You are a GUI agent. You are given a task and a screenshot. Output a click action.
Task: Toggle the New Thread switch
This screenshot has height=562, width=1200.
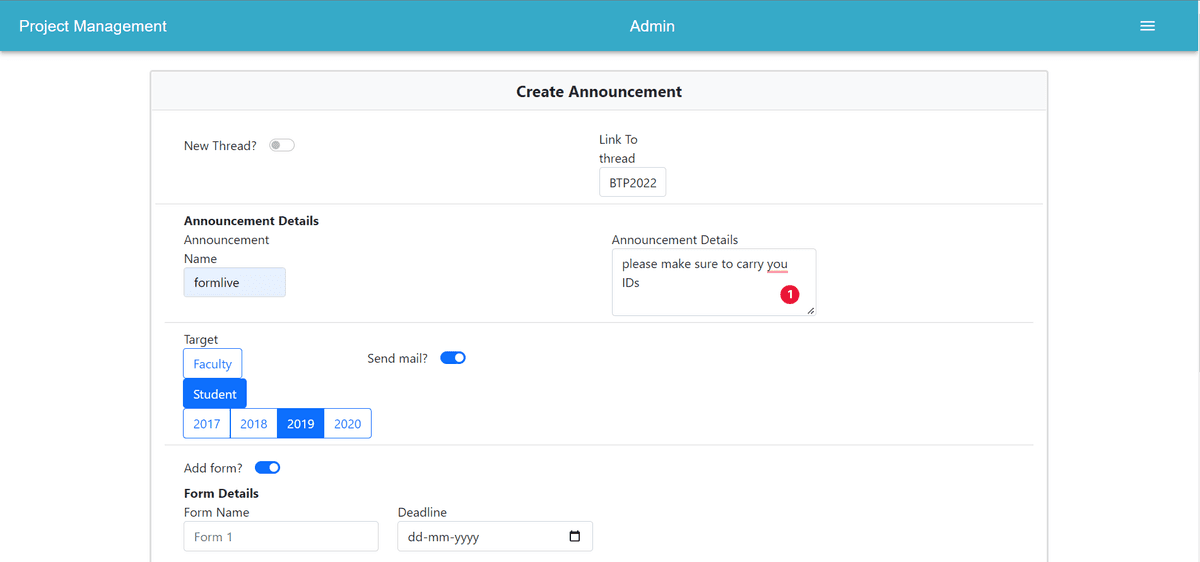coord(282,146)
